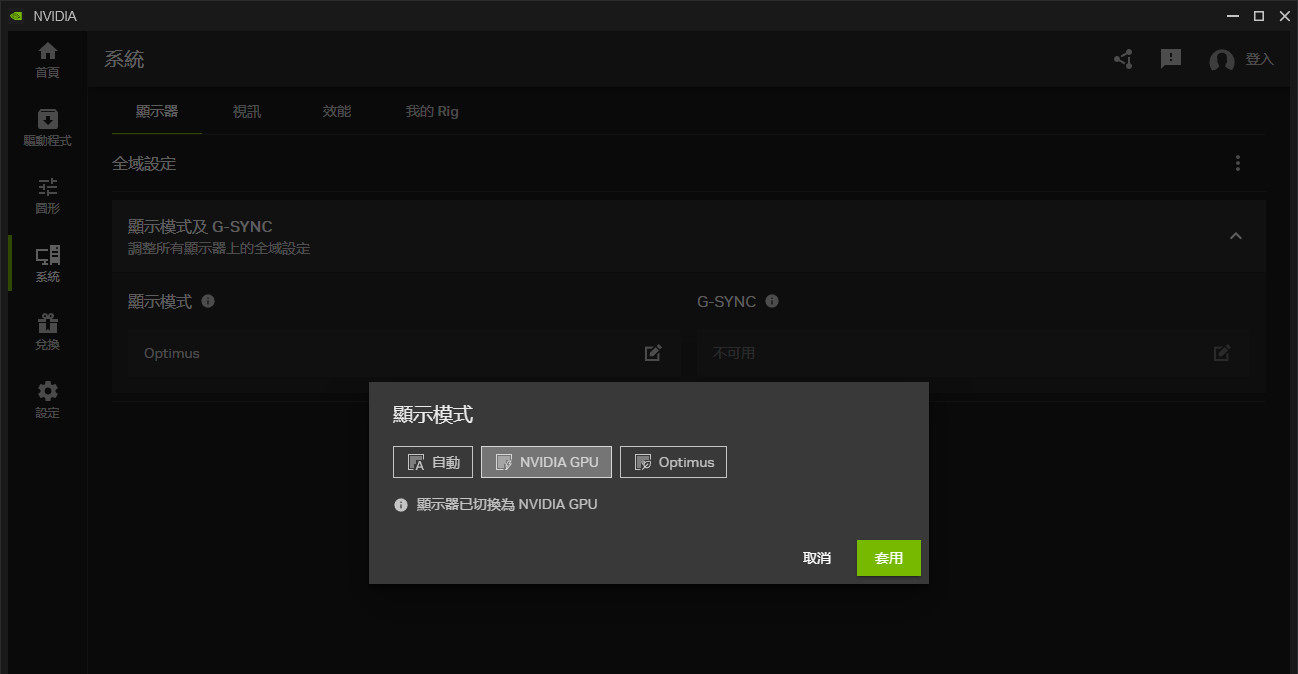1298x674 pixels.
Task: Minimize the NVIDIA window
Action: click(1234, 16)
